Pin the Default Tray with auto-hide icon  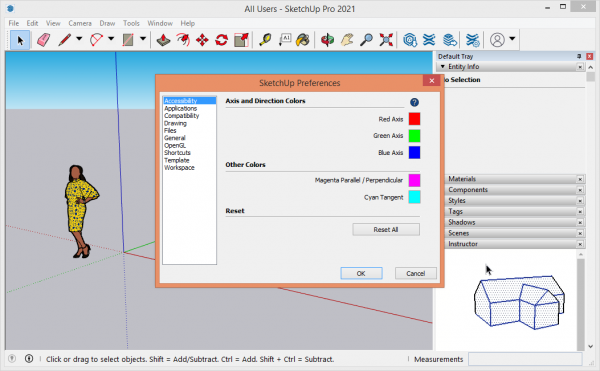(579, 56)
